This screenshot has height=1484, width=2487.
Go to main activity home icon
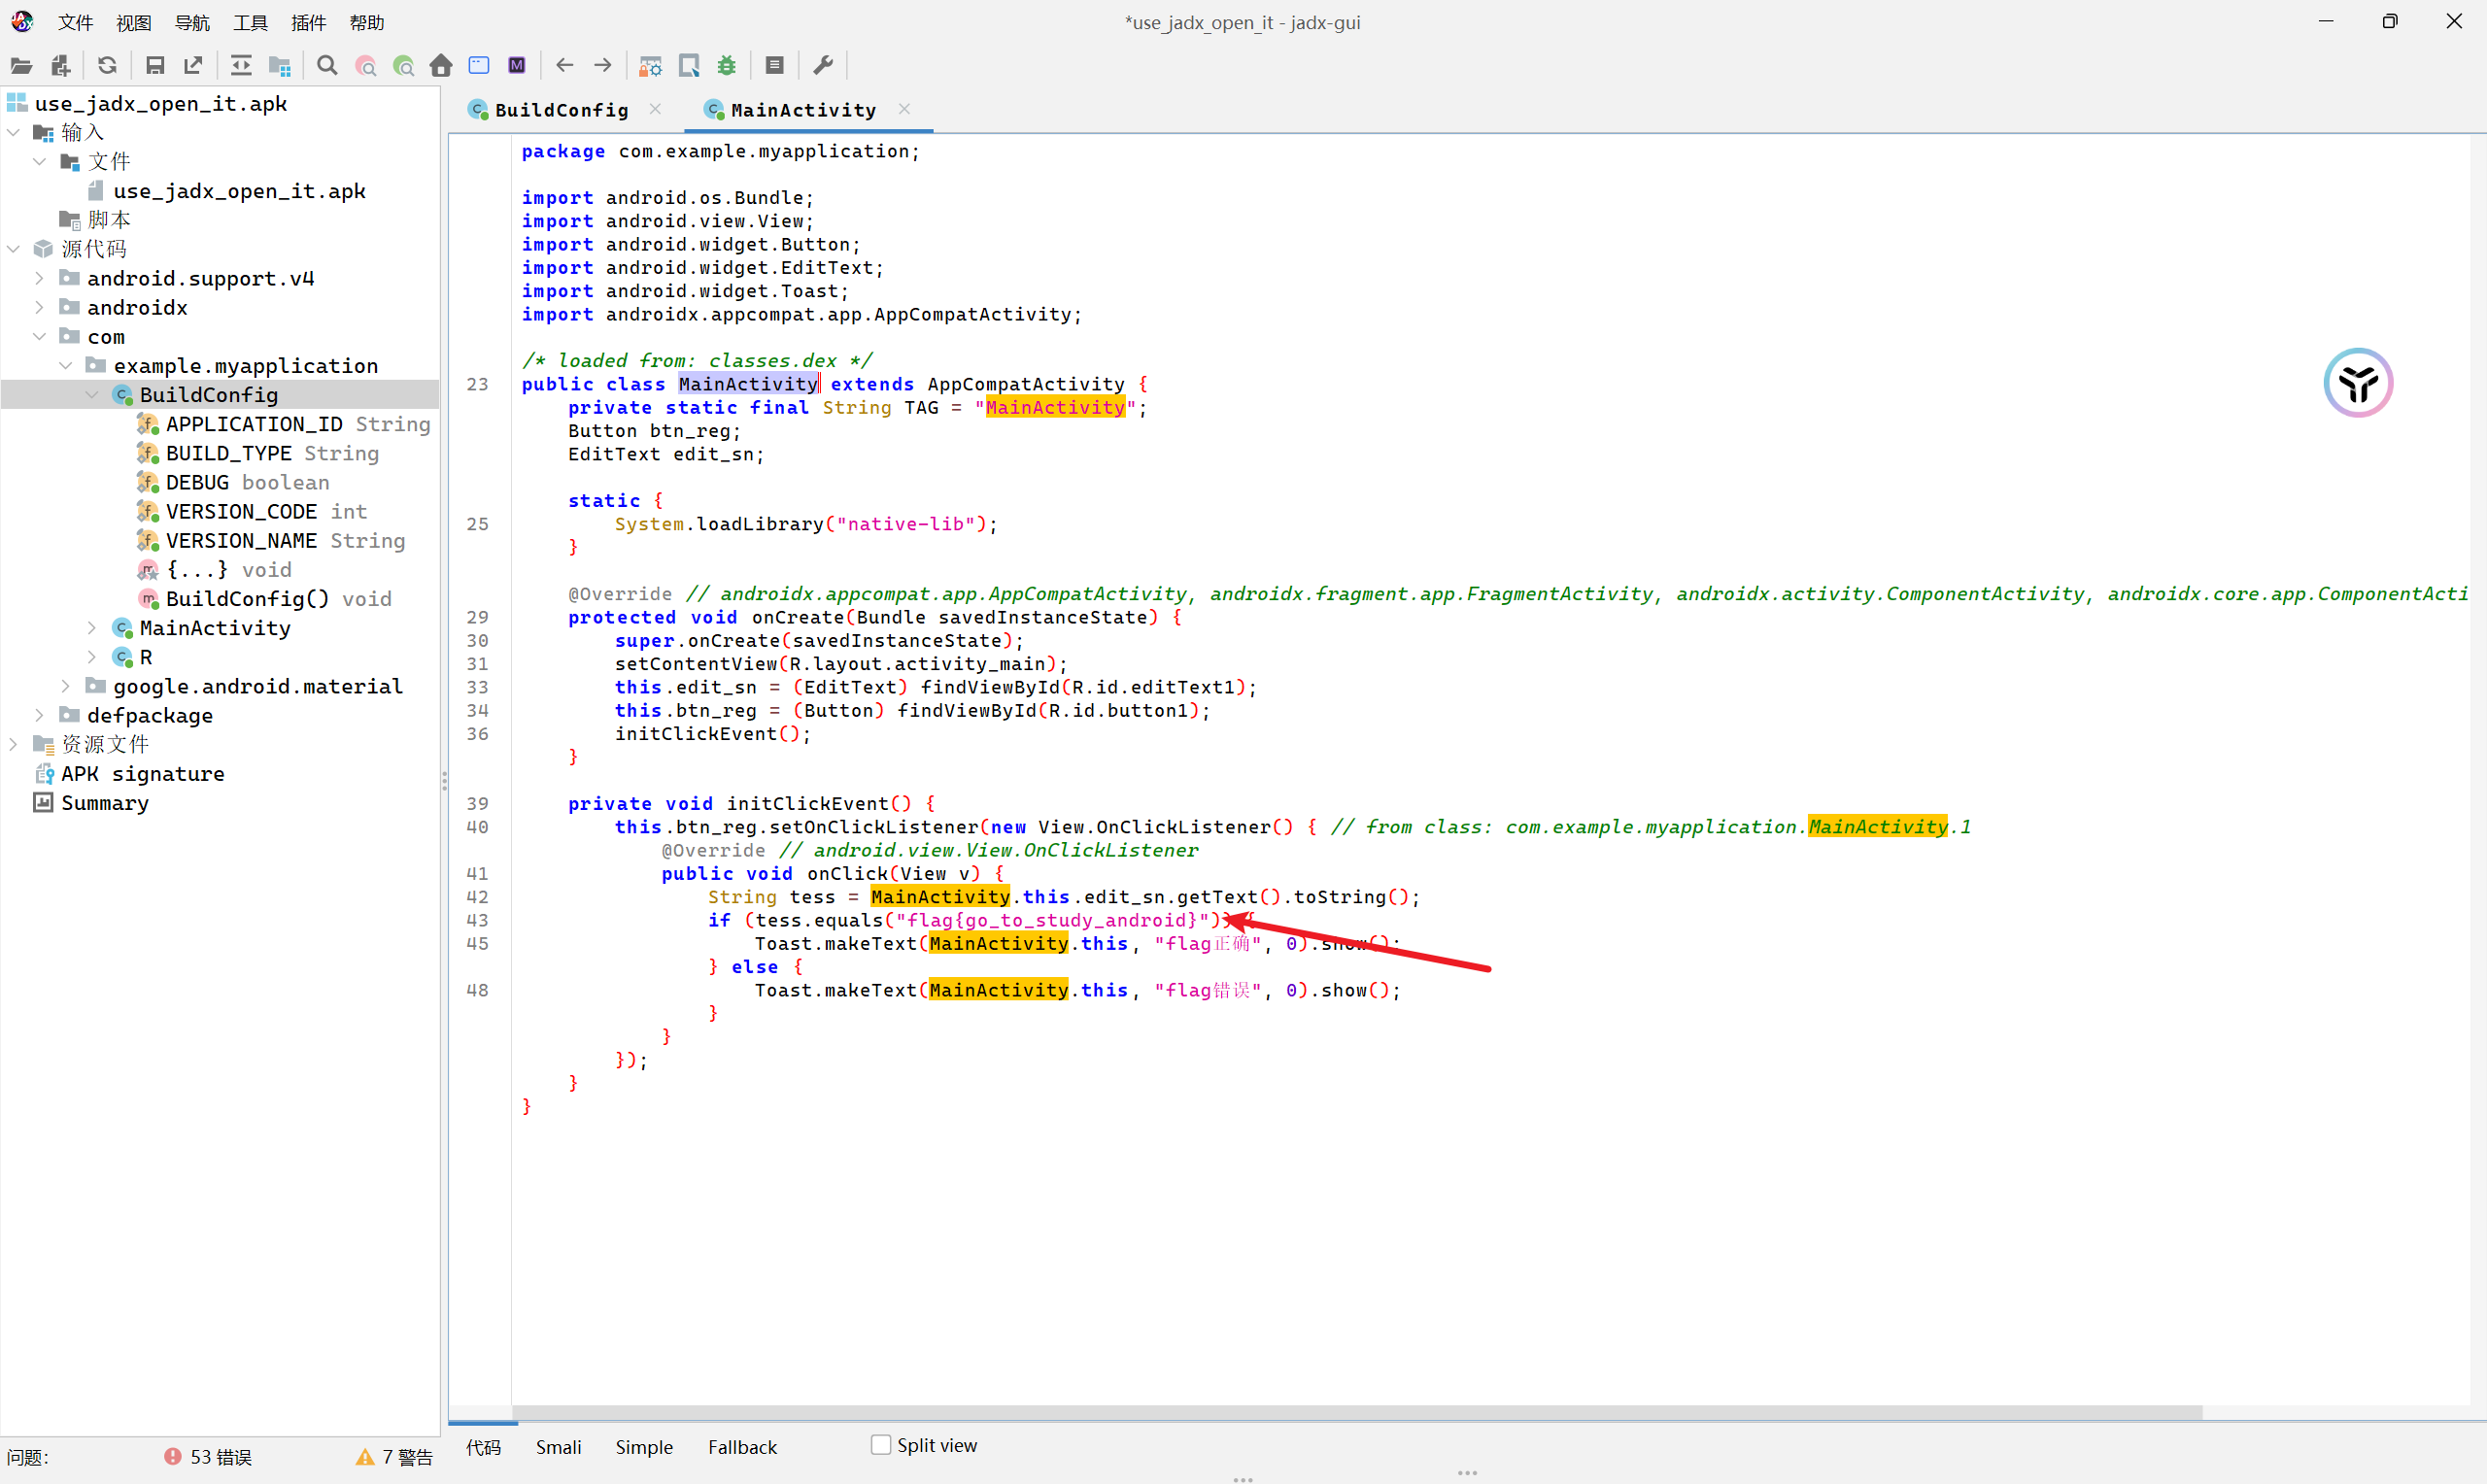[441, 66]
